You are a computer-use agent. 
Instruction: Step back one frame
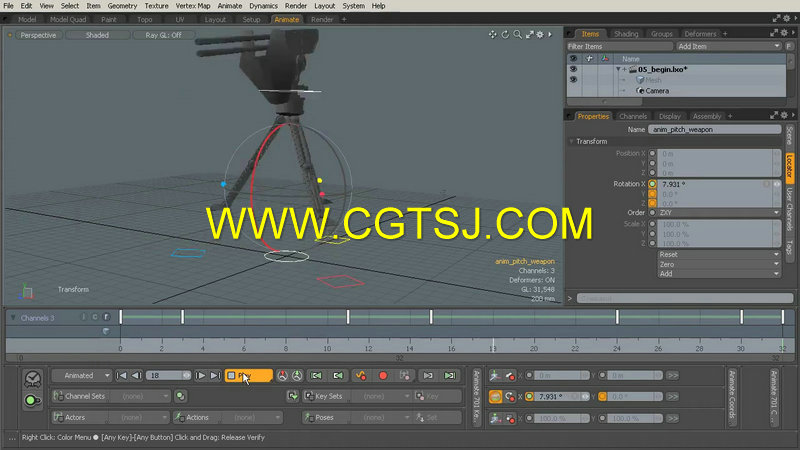coord(136,376)
